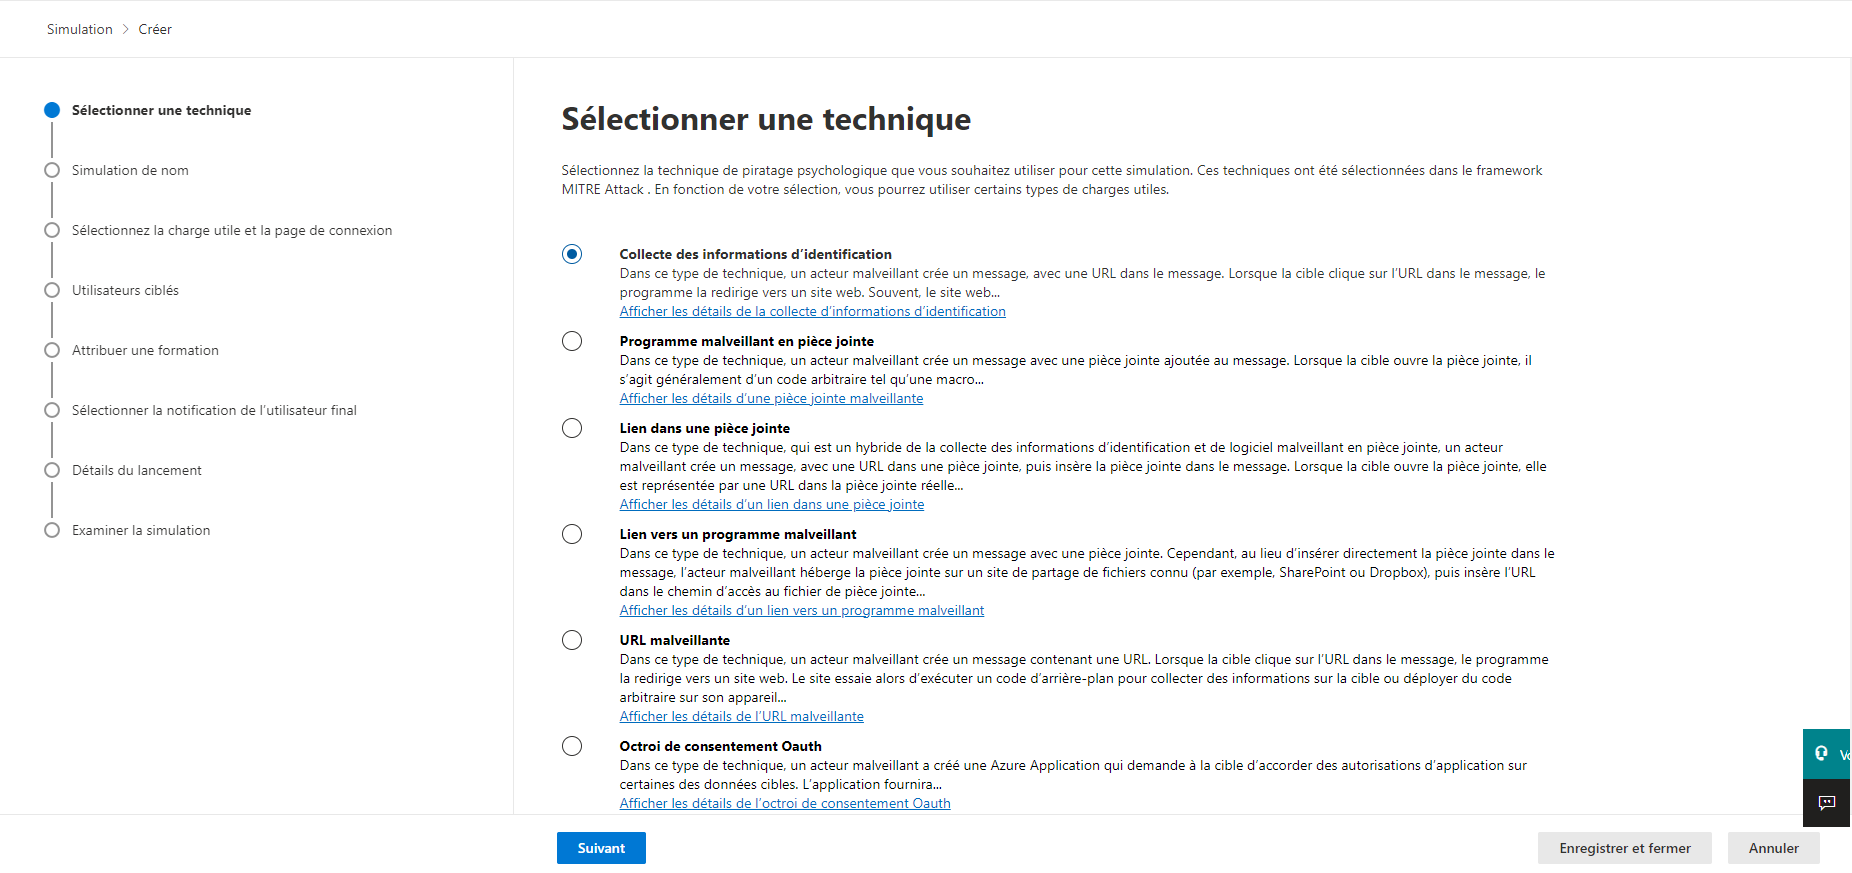
Task: Click Enregistrer et fermer button
Action: pyautogui.click(x=1625, y=848)
